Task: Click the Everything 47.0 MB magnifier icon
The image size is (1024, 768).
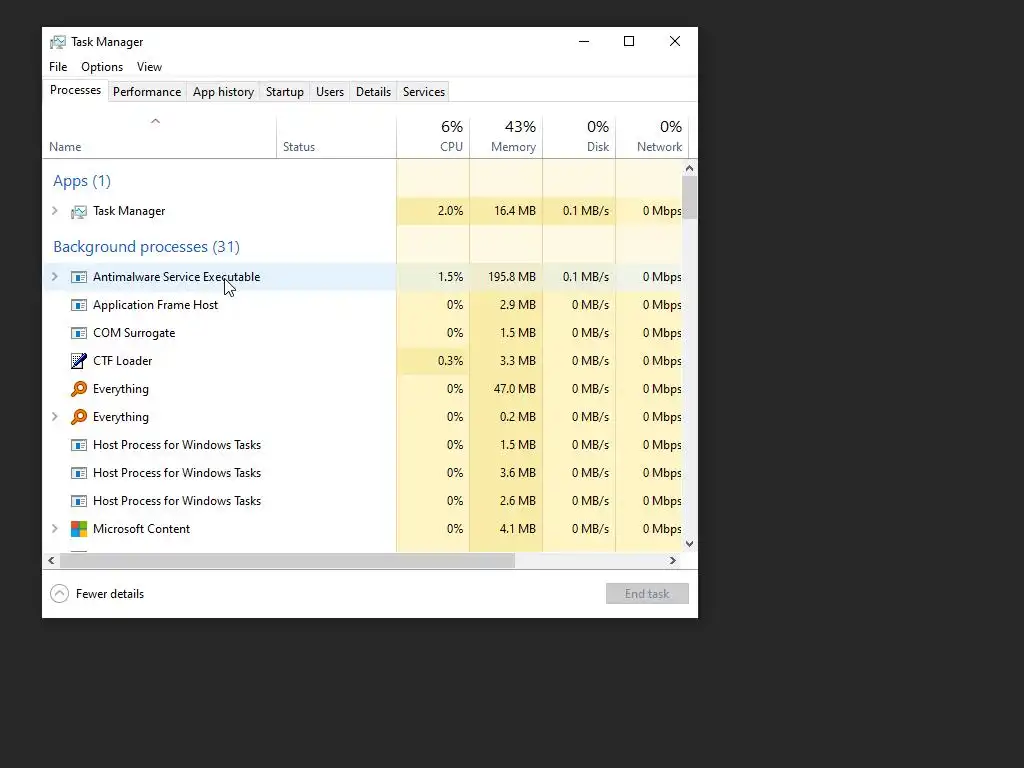Action: click(x=78, y=389)
